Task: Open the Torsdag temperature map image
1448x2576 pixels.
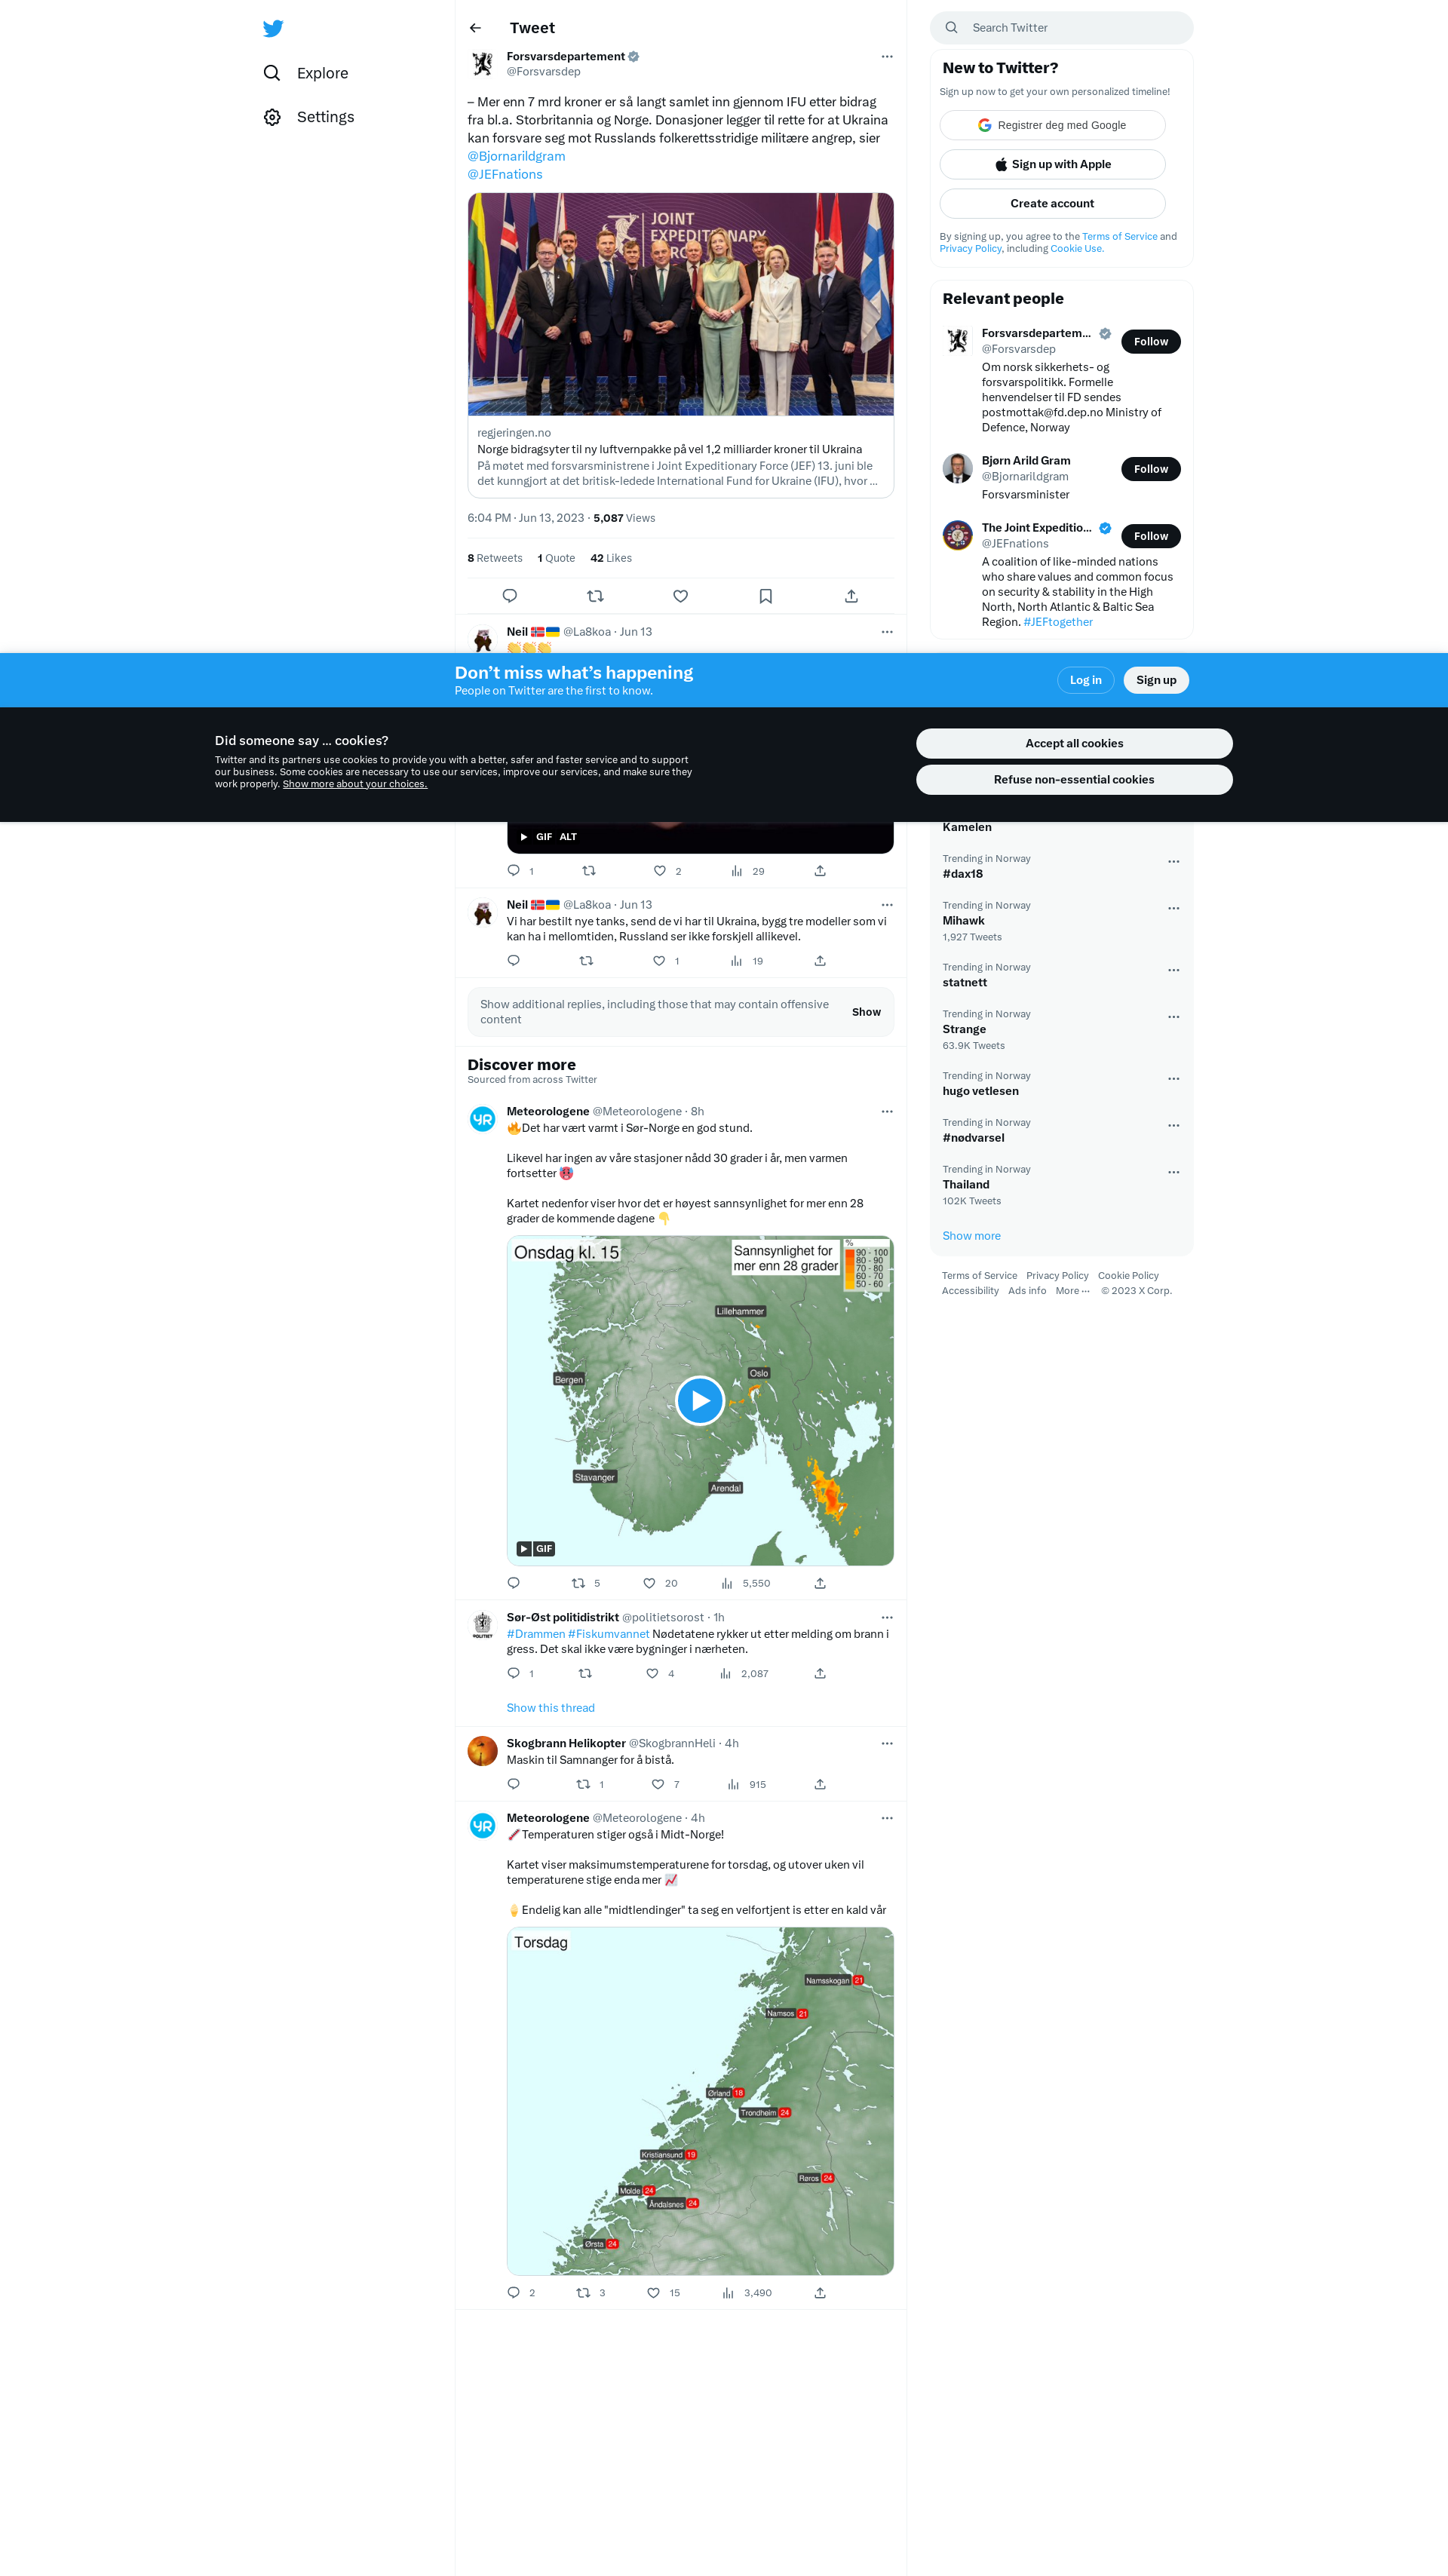Action: click(x=700, y=2101)
